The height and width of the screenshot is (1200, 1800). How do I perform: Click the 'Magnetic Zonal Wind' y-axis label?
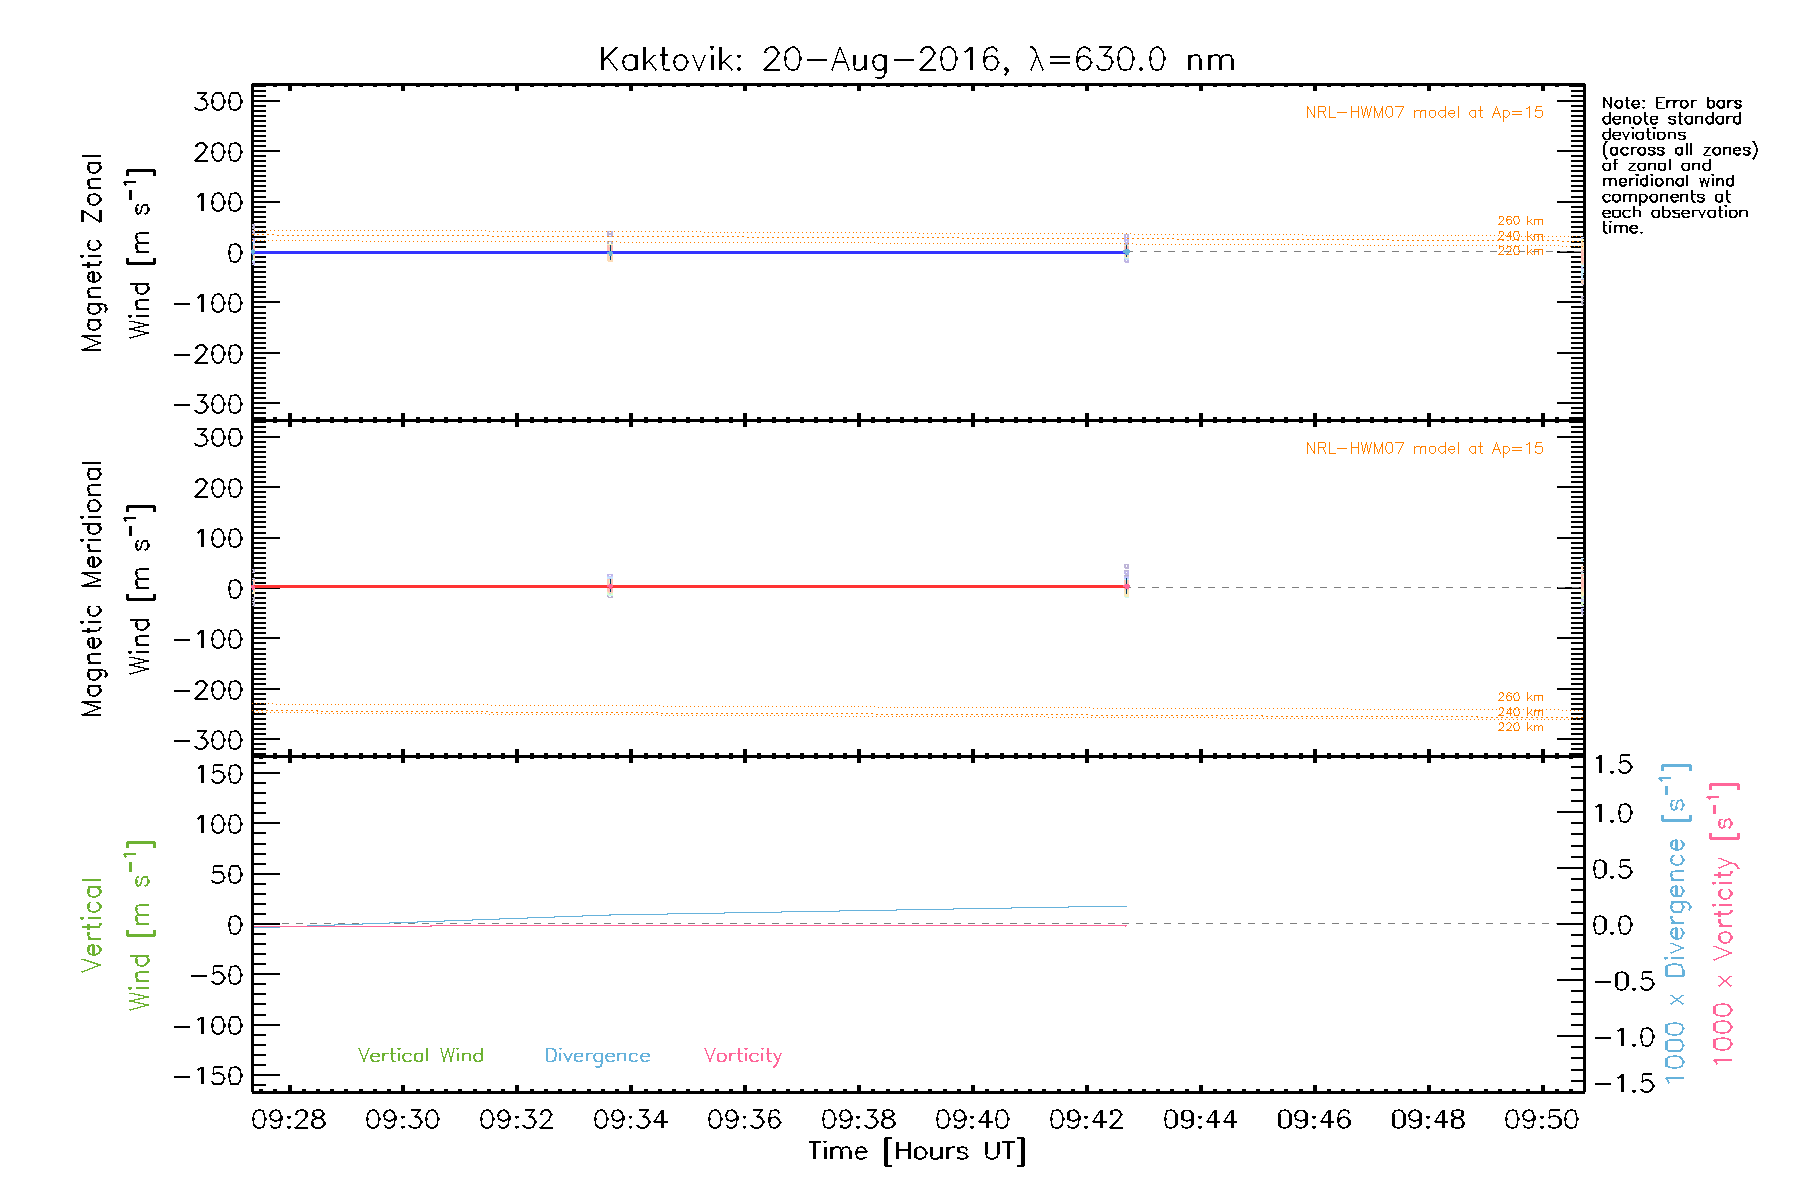[x=117, y=252]
